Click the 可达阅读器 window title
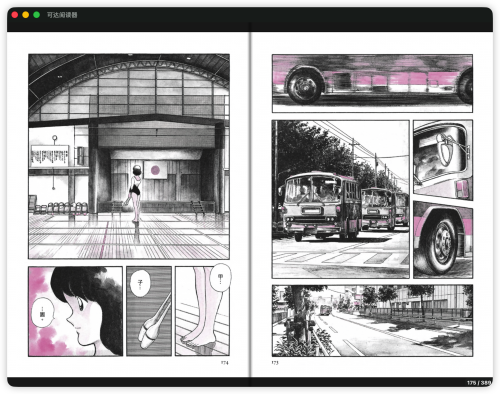Screen dimensions: 500x394 pos(62,15)
